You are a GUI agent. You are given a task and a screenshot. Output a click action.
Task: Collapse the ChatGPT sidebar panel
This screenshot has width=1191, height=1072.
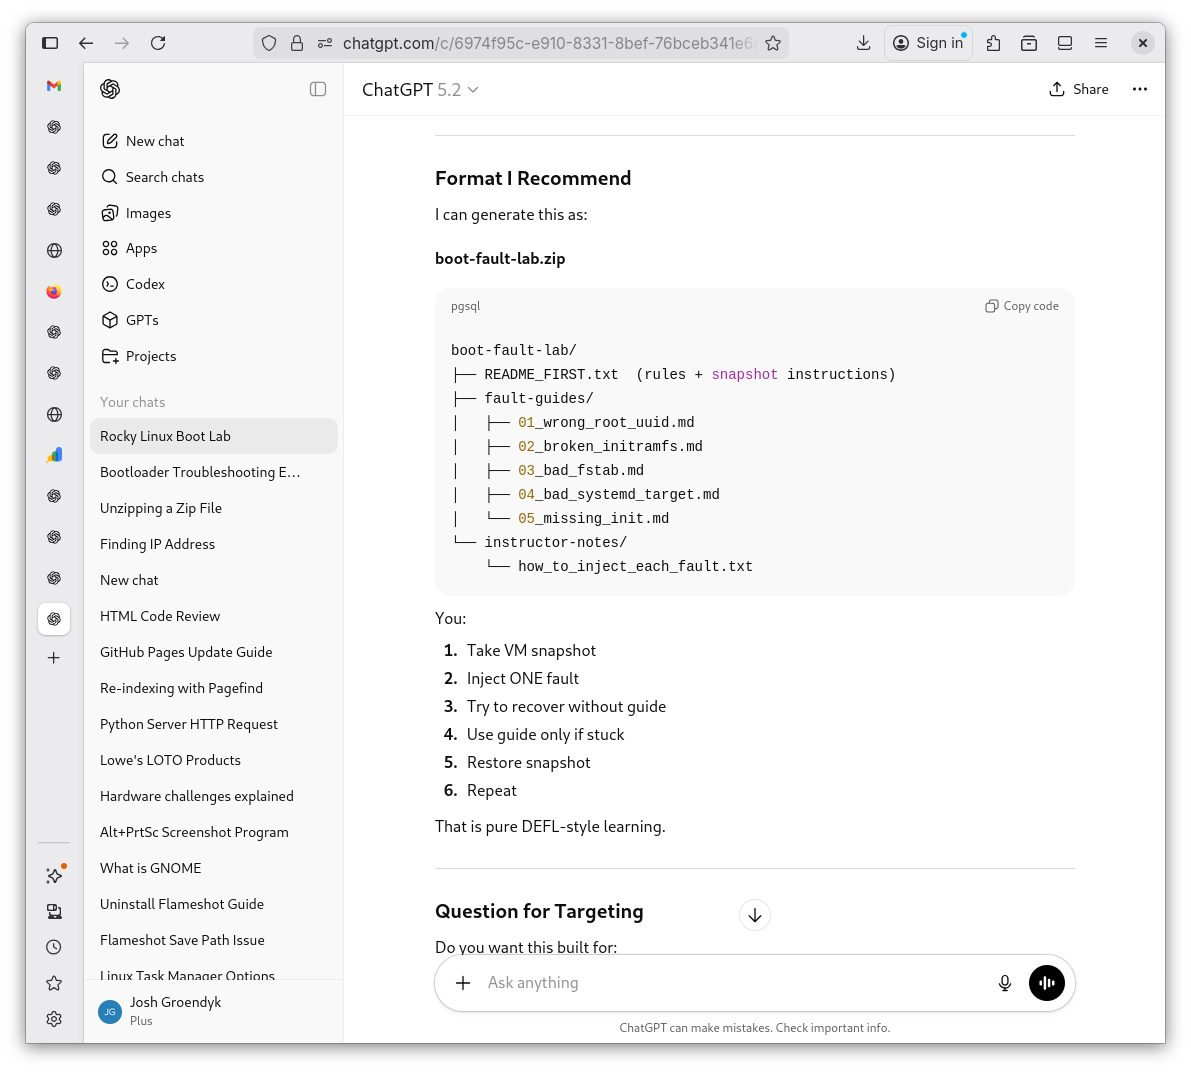[x=318, y=89]
